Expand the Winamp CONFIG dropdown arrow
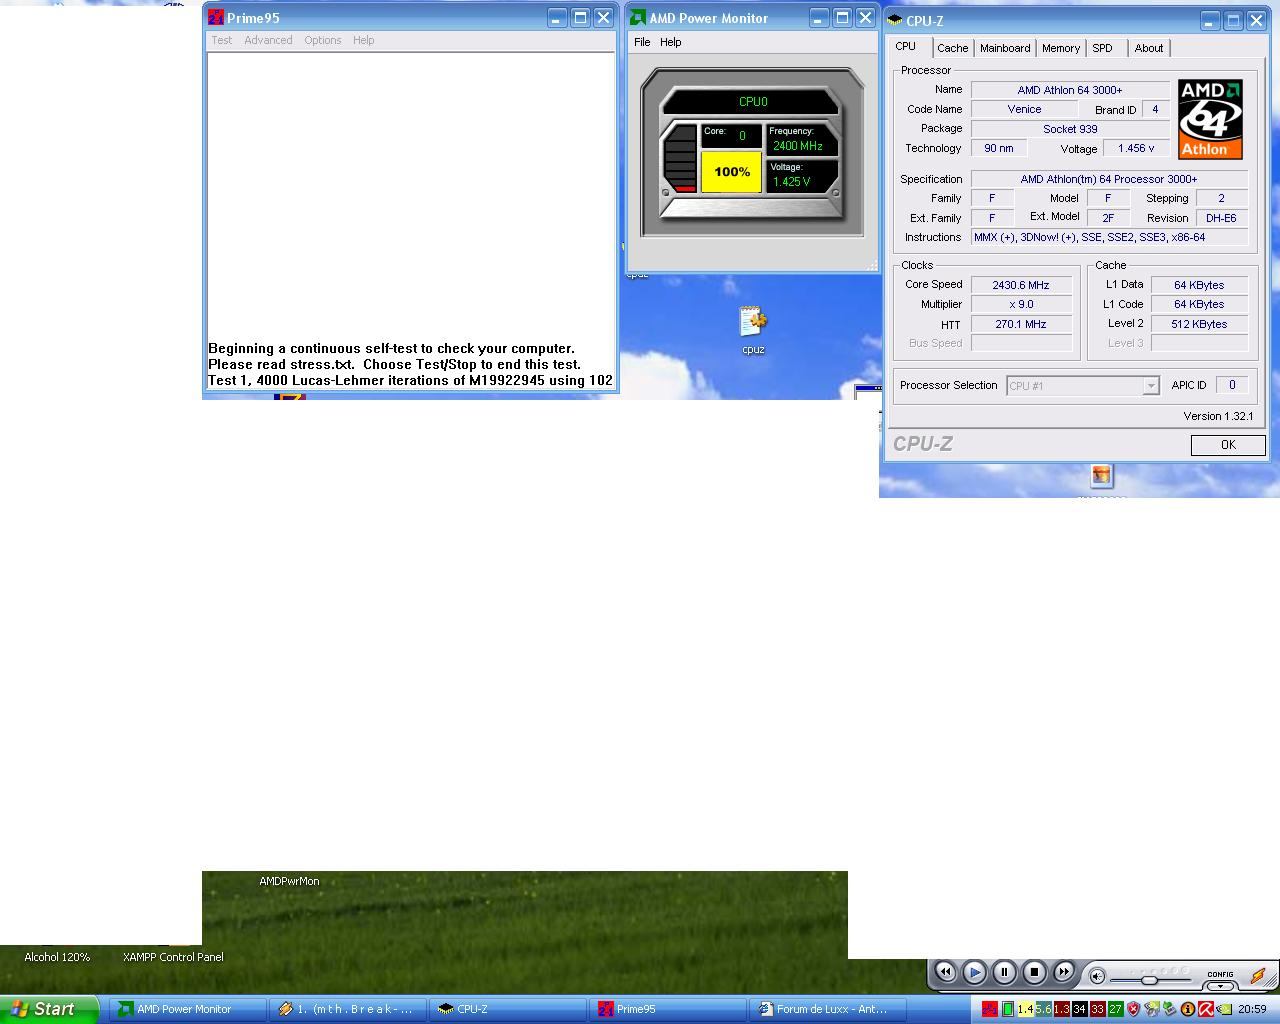 tap(1220, 986)
